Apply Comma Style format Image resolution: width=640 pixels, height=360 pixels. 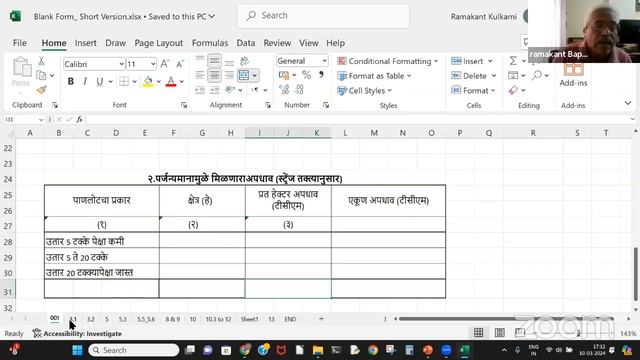[x=321, y=75]
